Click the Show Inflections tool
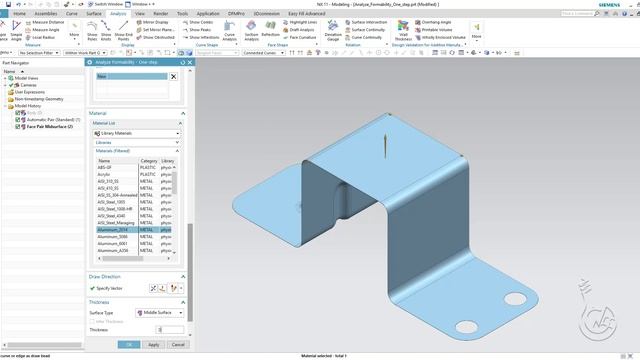640x360 pixels. [201, 37]
